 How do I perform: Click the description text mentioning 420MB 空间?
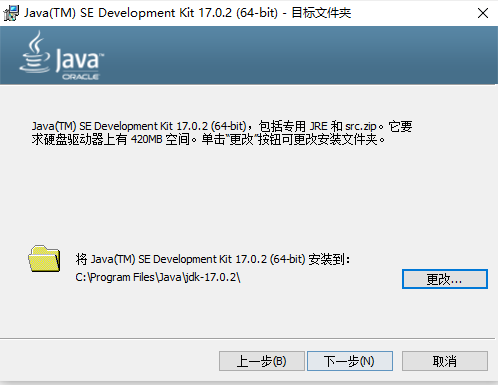click(x=222, y=133)
